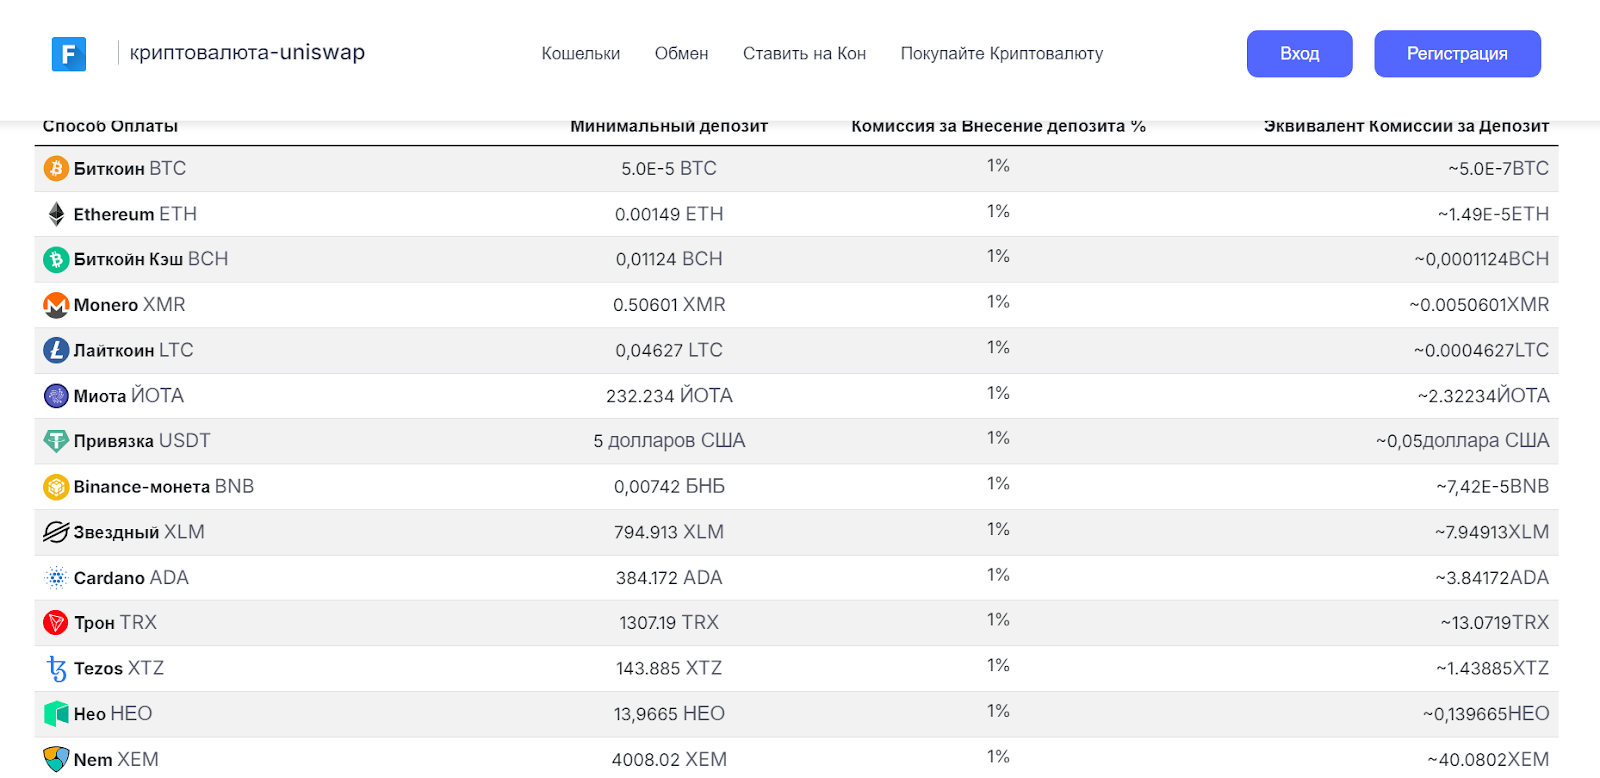Click Комиссия за Внесение депозита % header
The height and width of the screenshot is (778, 1600).
[x=998, y=126]
